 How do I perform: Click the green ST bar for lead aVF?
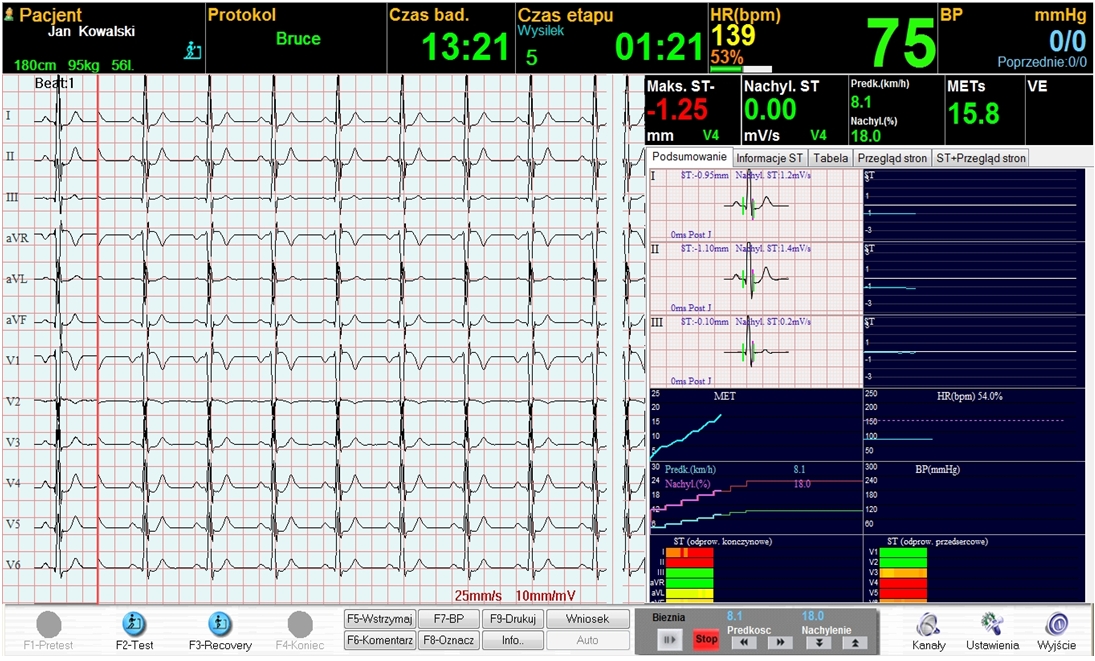(x=690, y=601)
